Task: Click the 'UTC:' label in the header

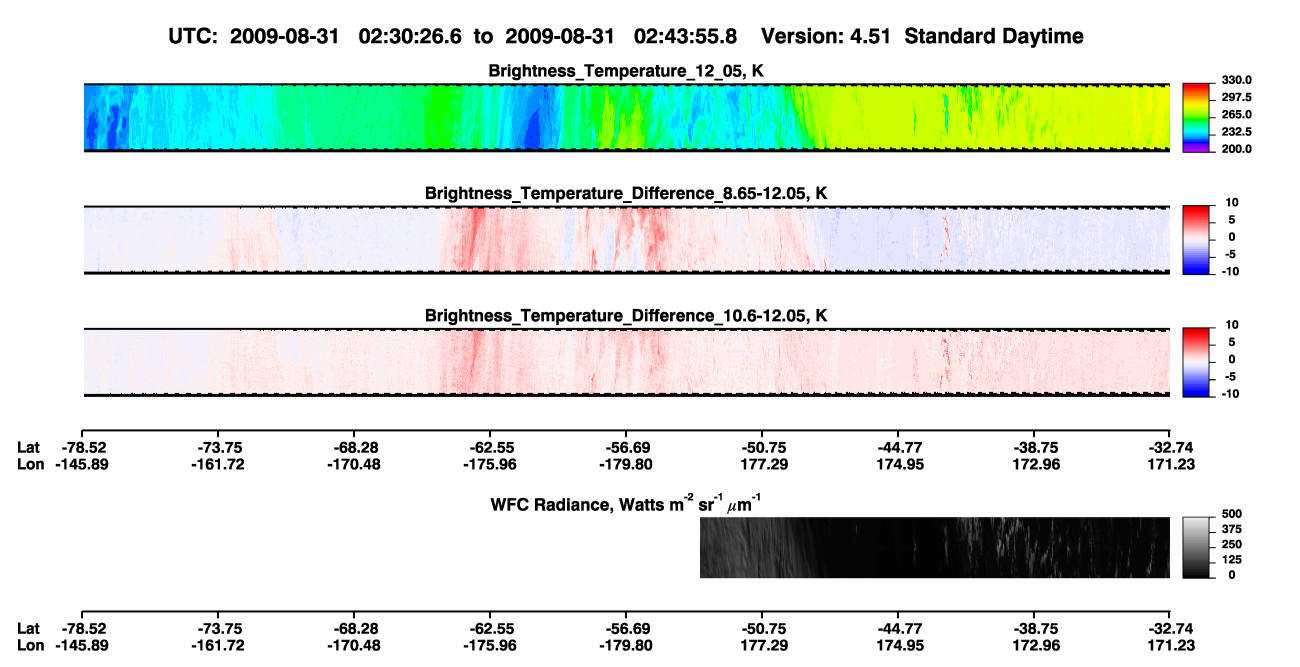Action: point(192,37)
